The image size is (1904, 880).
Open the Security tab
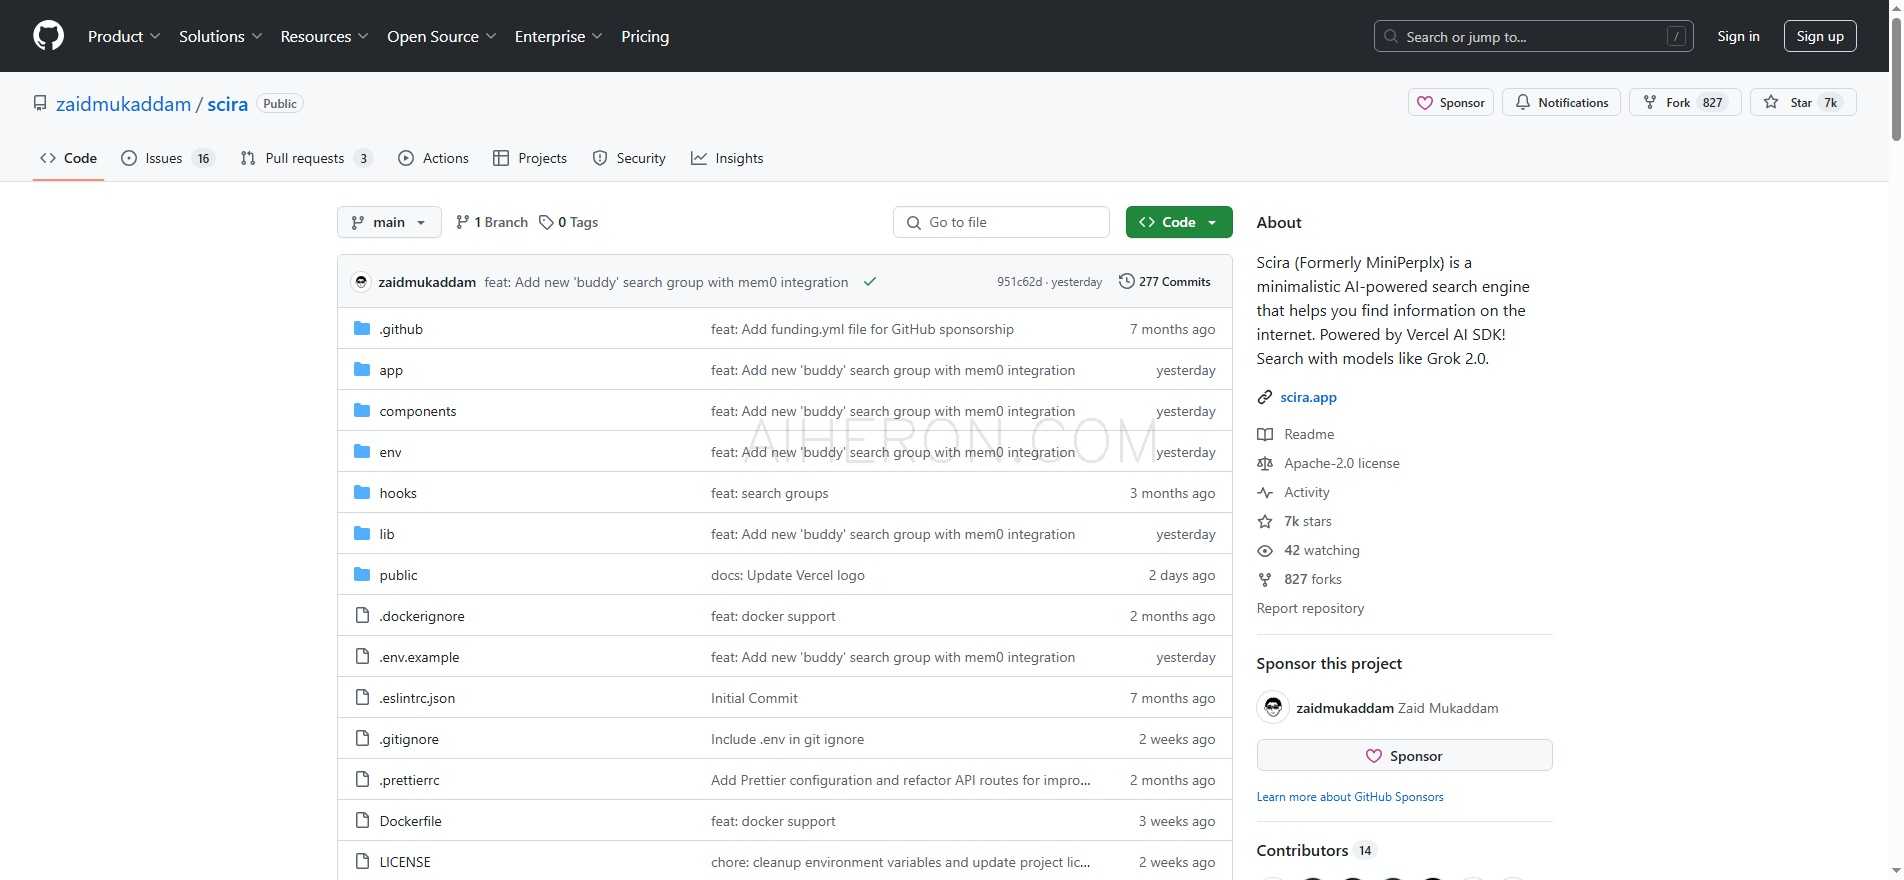click(629, 158)
